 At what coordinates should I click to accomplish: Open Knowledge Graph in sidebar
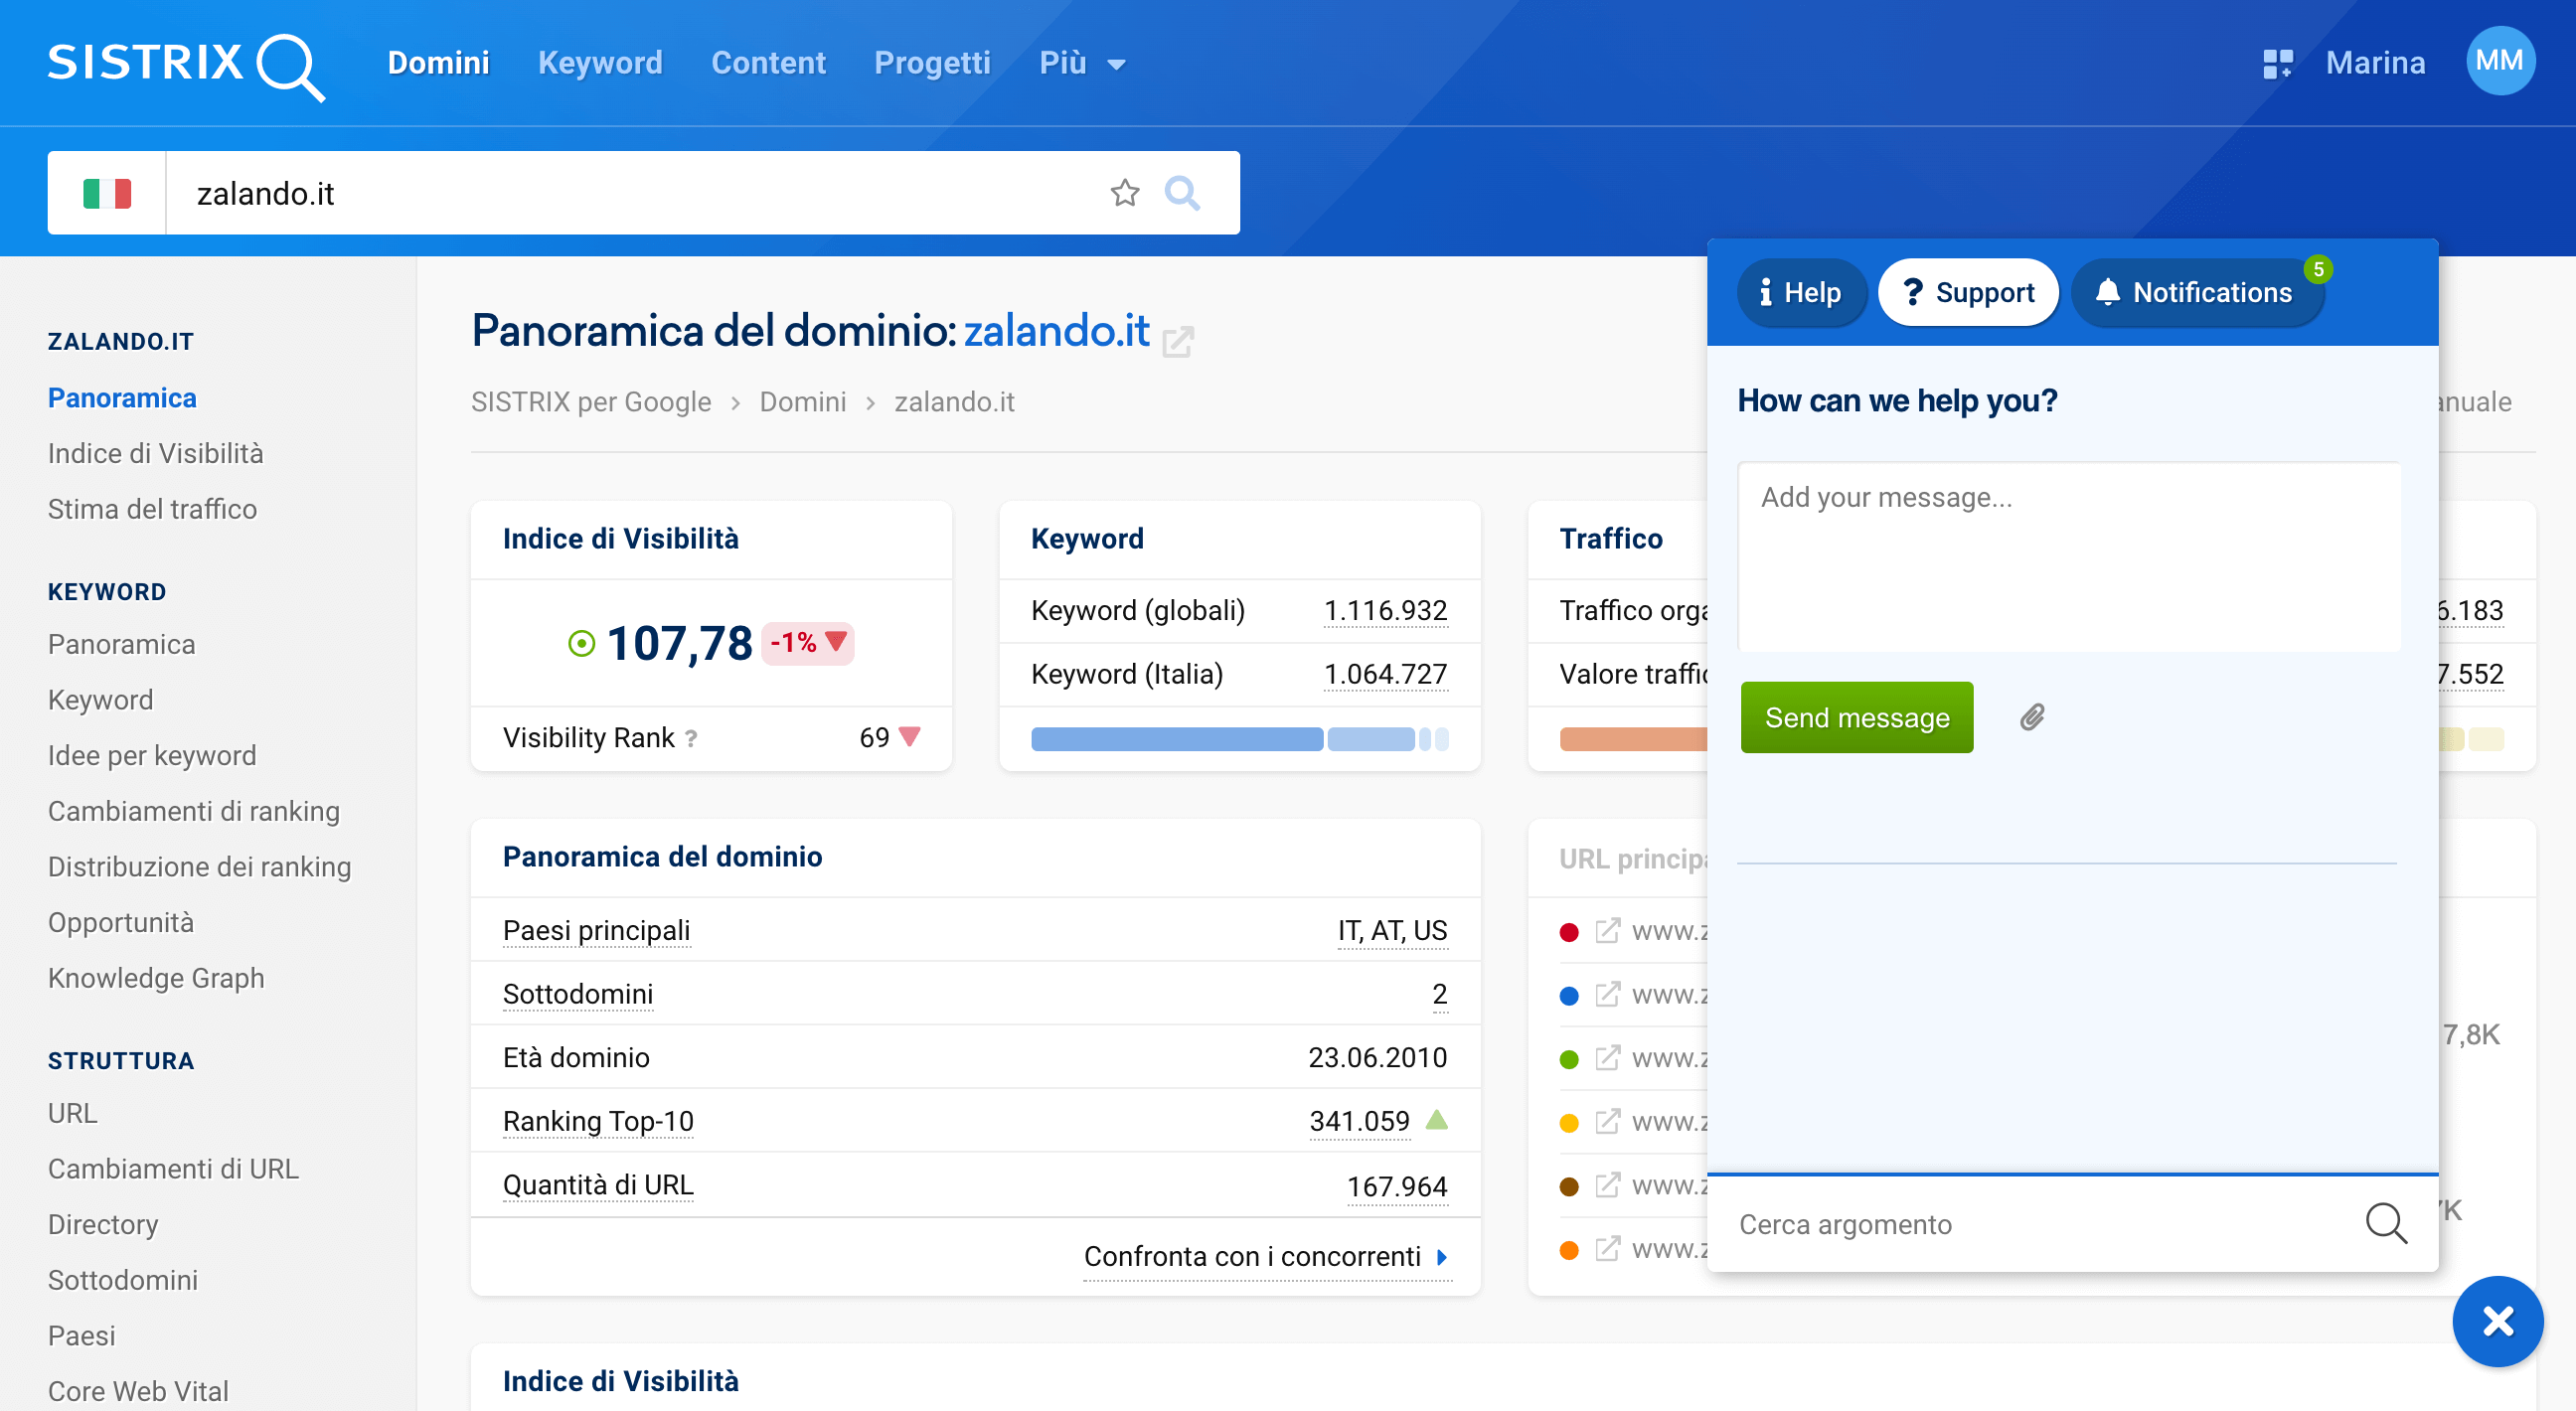[x=157, y=978]
